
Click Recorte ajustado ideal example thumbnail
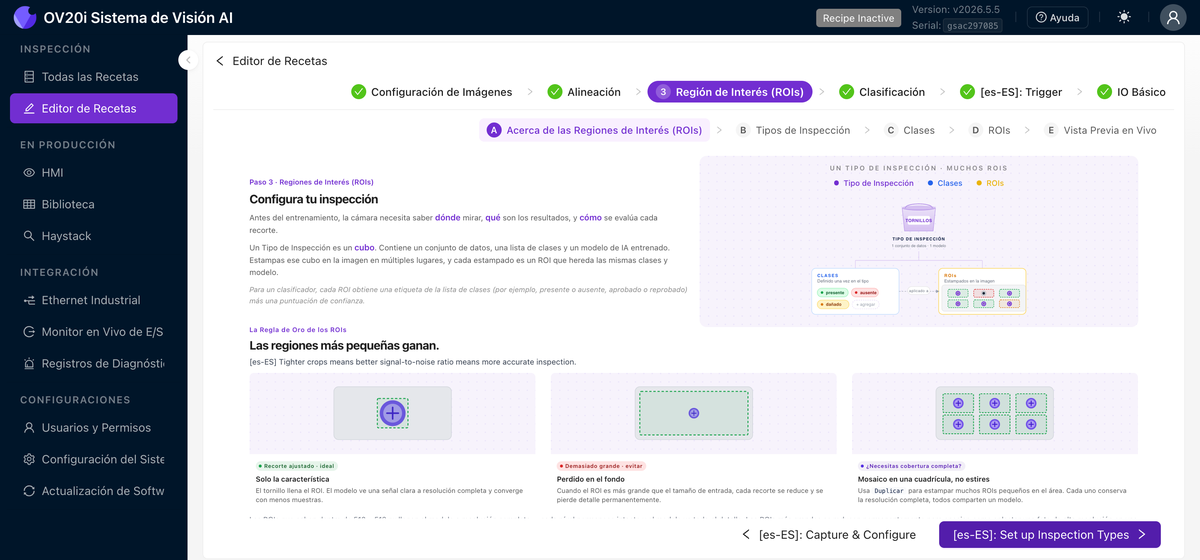pyautogui.click(x=392, y=413)
